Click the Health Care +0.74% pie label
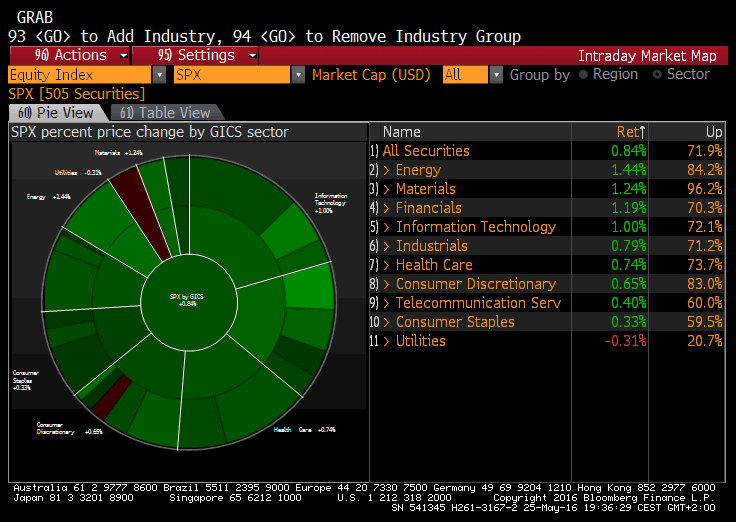Image resolution: width=736 pixels, height=522 pixels. click(x=305, y=430)
